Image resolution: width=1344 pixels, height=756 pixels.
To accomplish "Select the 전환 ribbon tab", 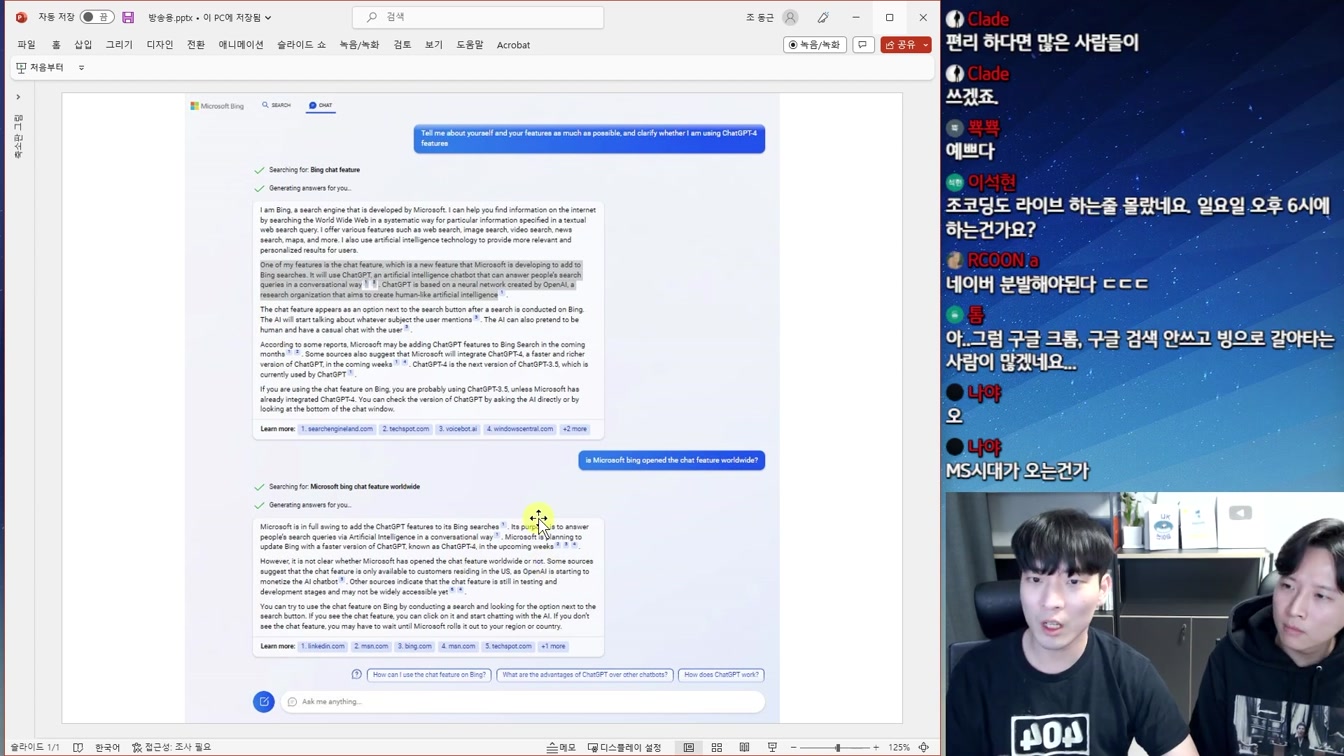I will tap(196, 45).
